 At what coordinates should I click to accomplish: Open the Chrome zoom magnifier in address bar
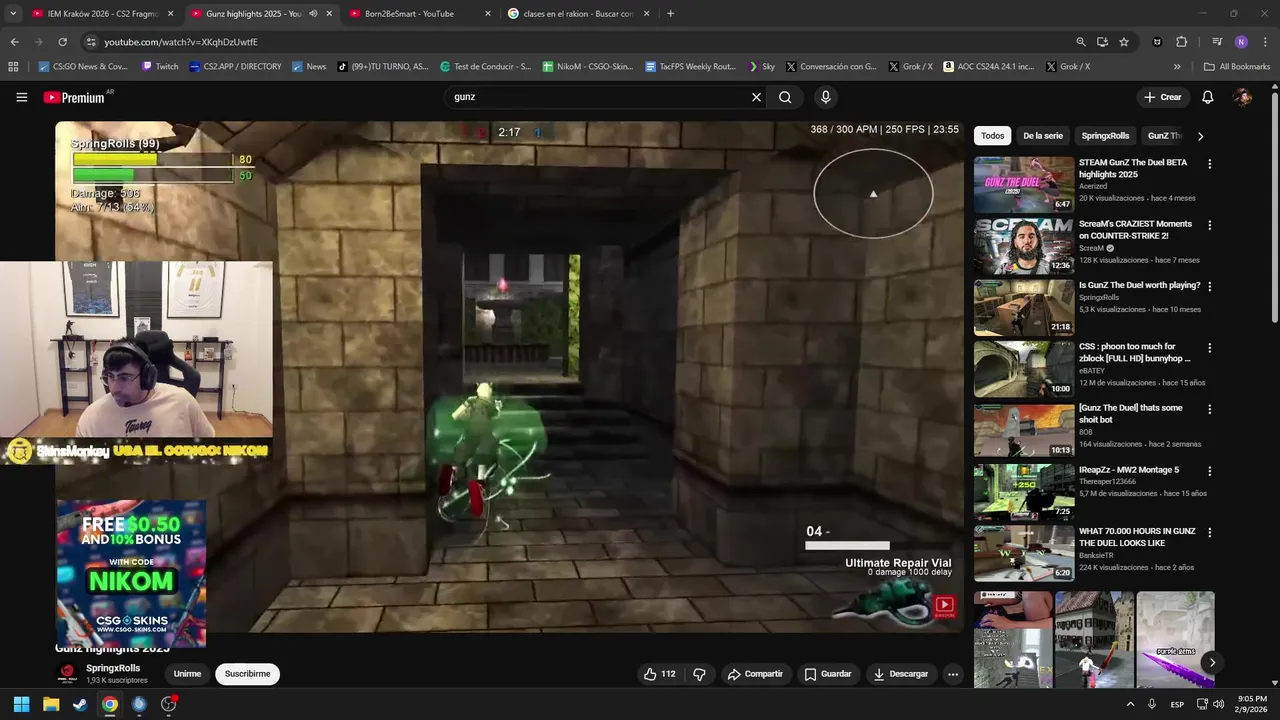pyautogui.click(x=1080, y=42)
